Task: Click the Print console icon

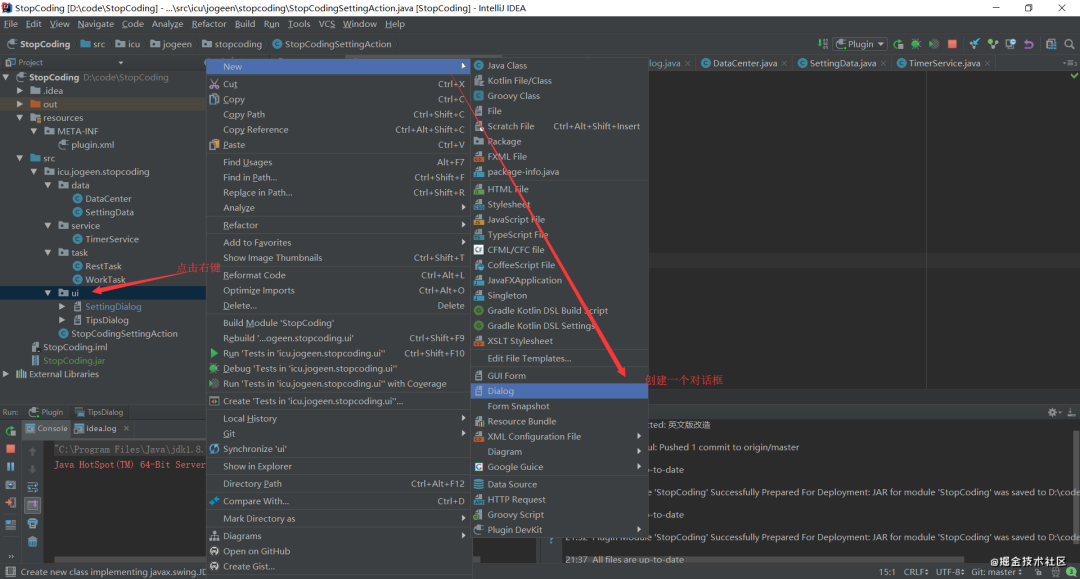Action: point(32,524)
